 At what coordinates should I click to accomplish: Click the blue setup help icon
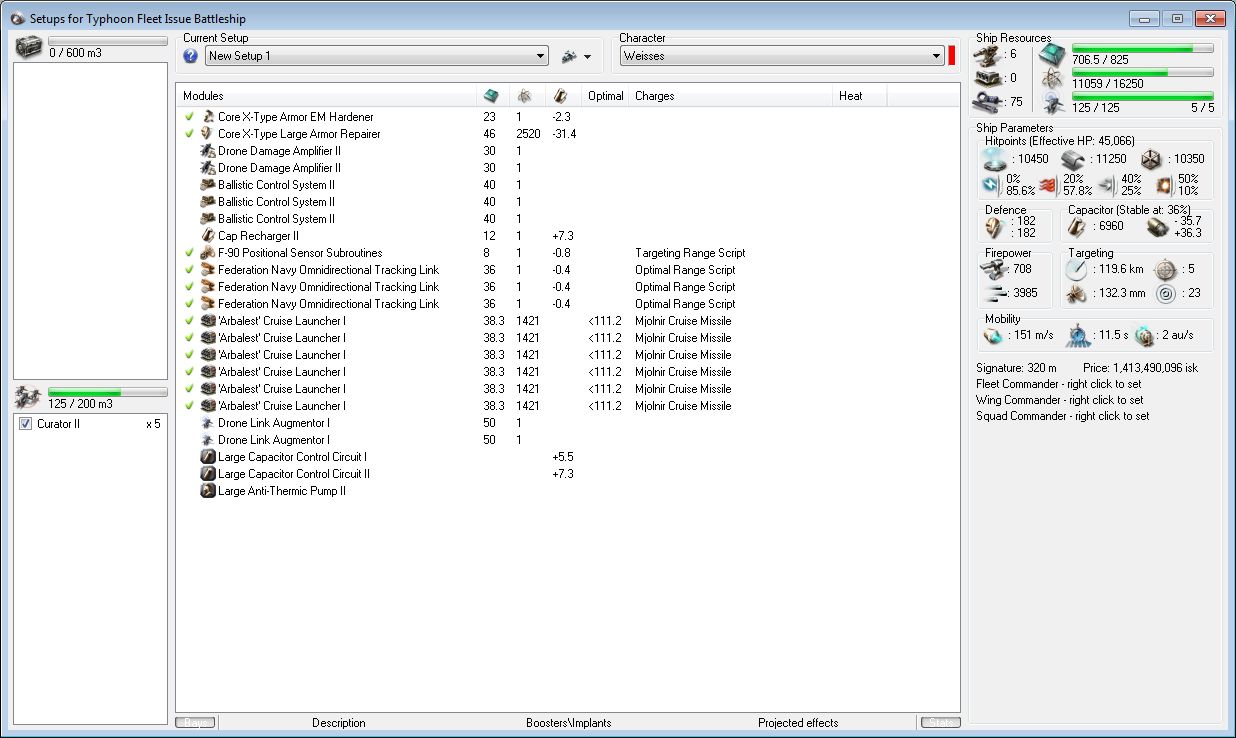coord(191,56)
